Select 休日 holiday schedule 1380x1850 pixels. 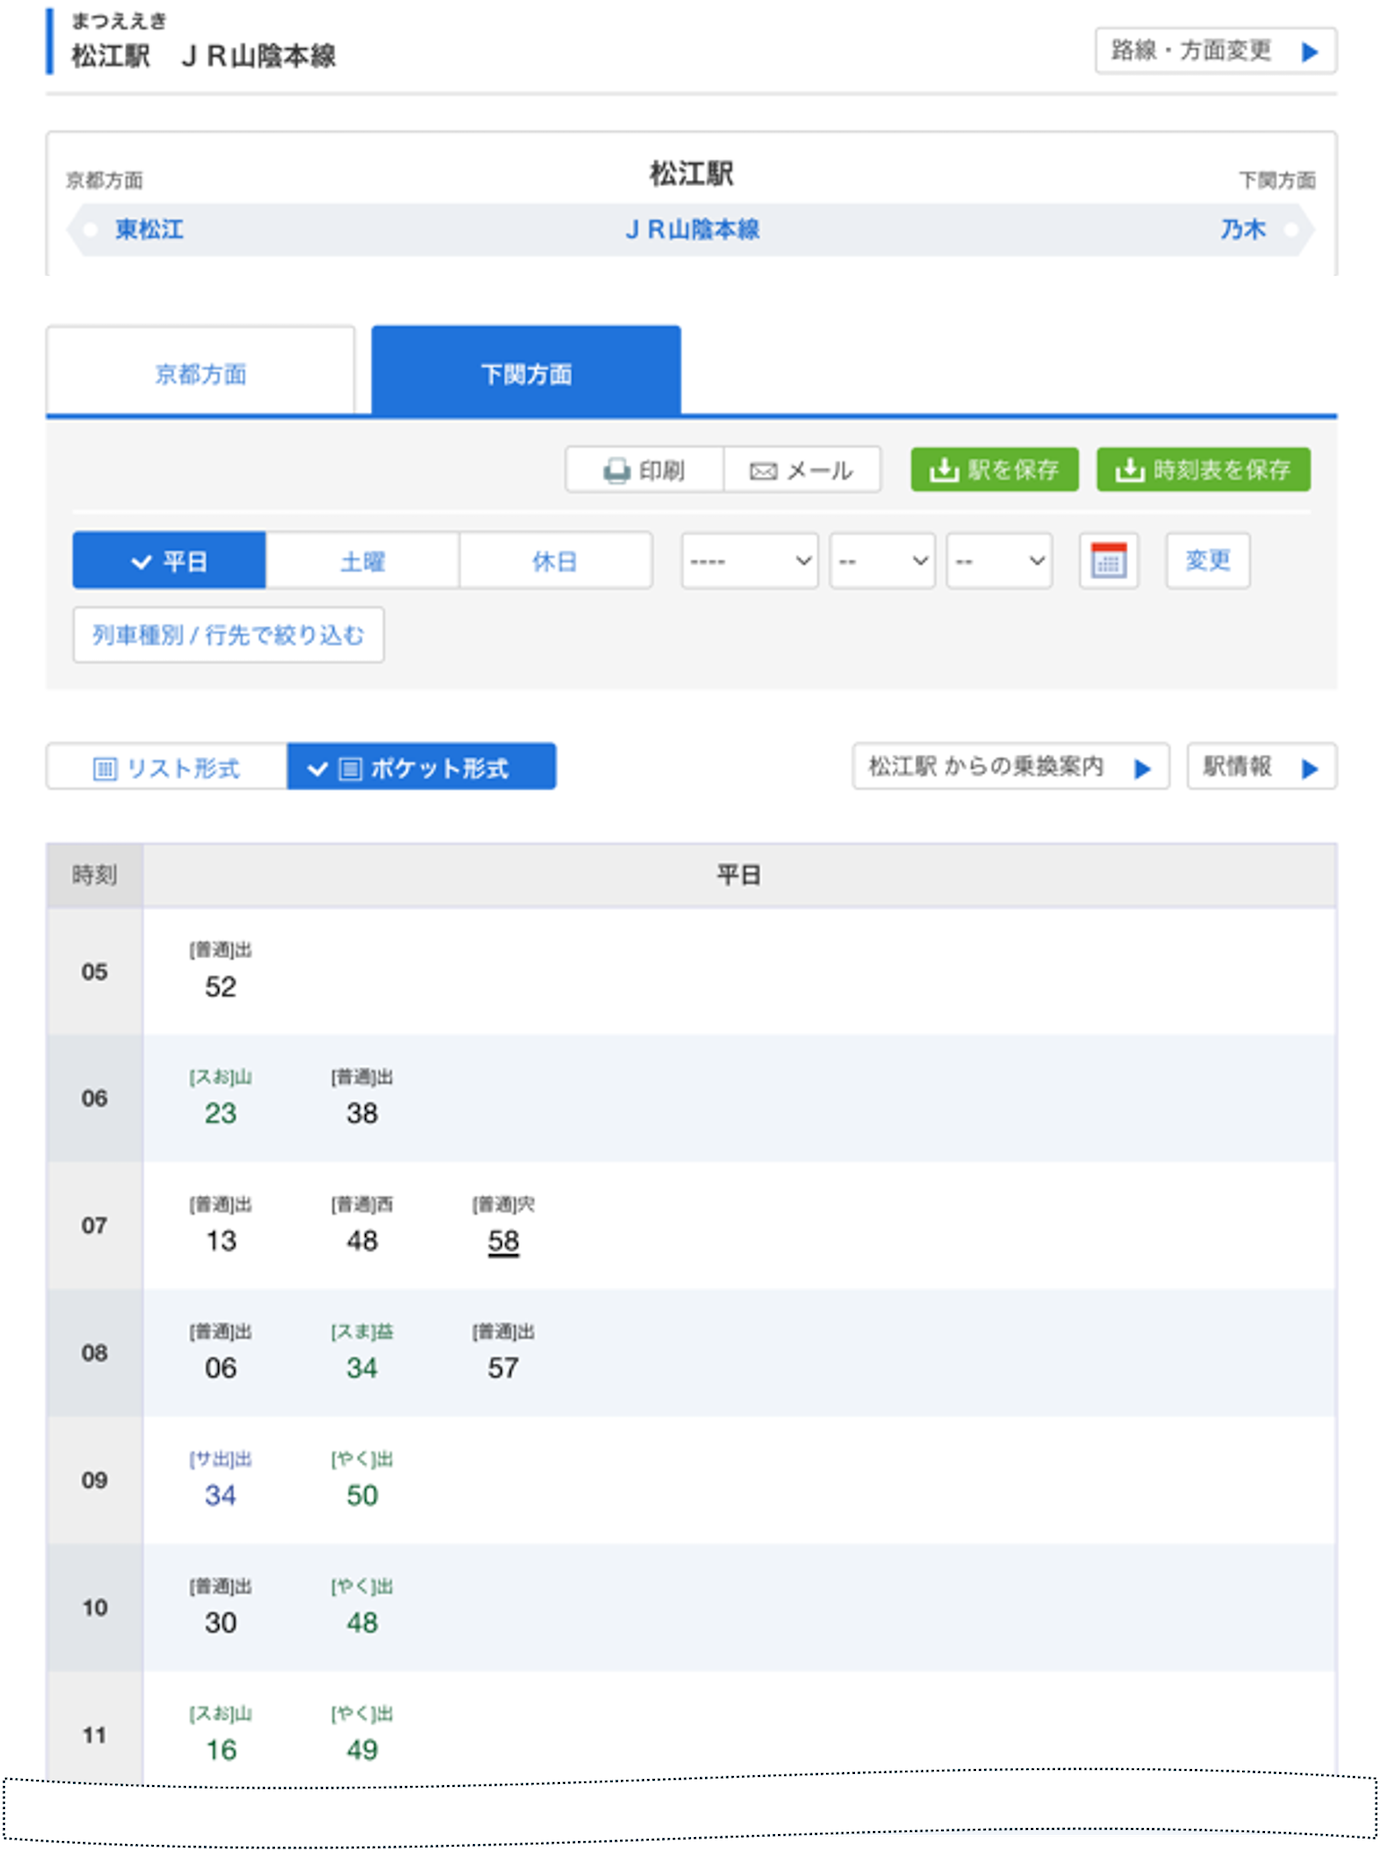click(555, 561)
